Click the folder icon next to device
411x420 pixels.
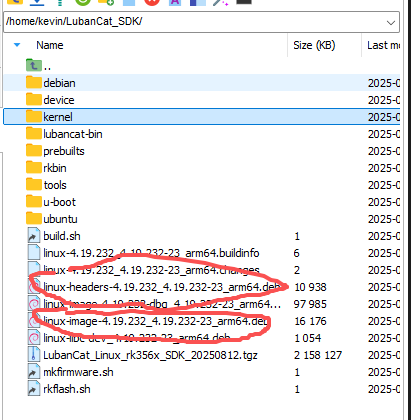(x=34, y=99)
